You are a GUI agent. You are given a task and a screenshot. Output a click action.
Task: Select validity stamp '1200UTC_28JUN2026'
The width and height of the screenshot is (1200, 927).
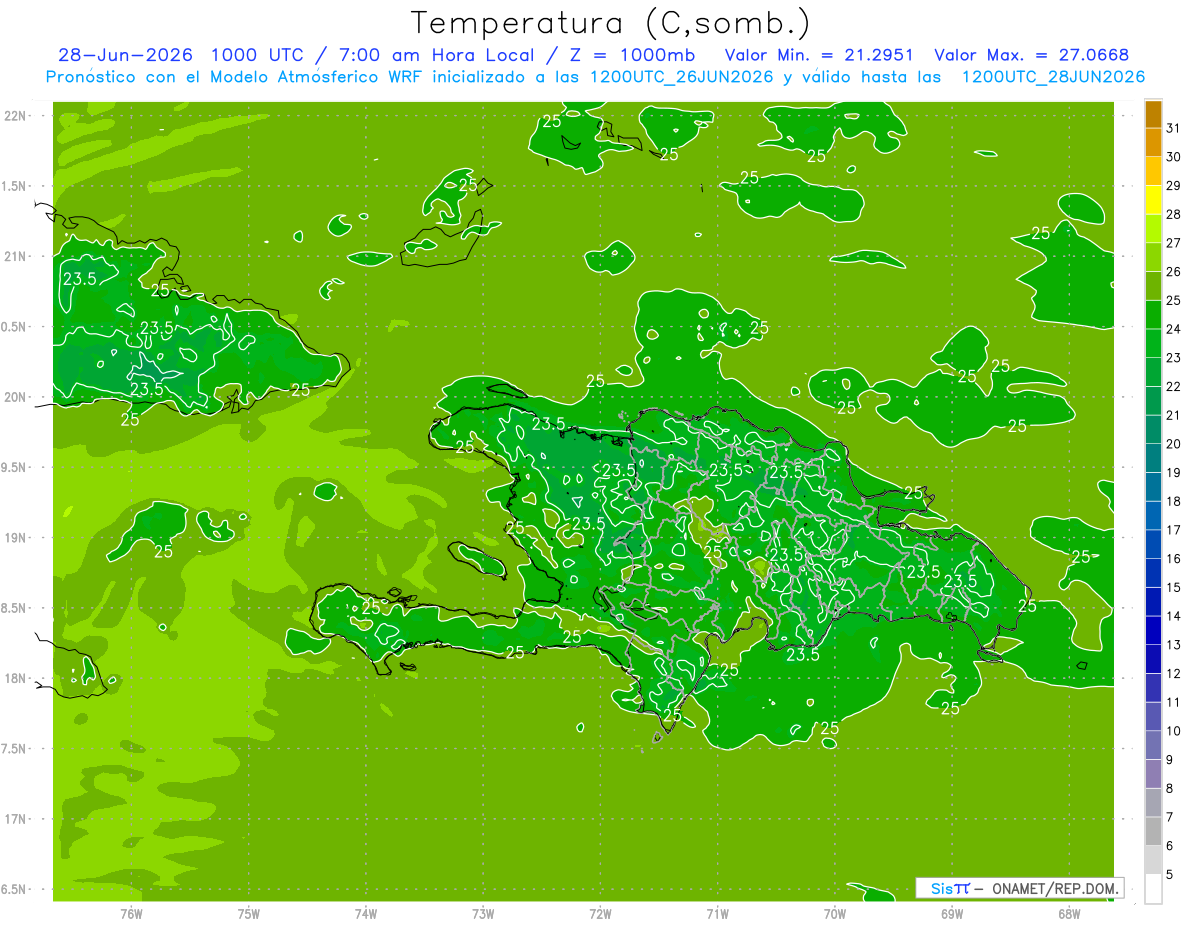pos(1052,77)
